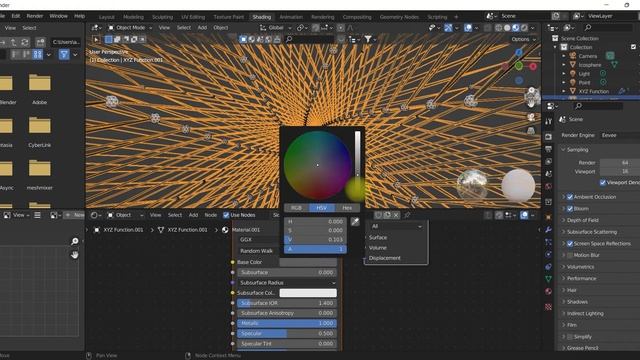
Task: Click the H hue value field
Action: 315,222
